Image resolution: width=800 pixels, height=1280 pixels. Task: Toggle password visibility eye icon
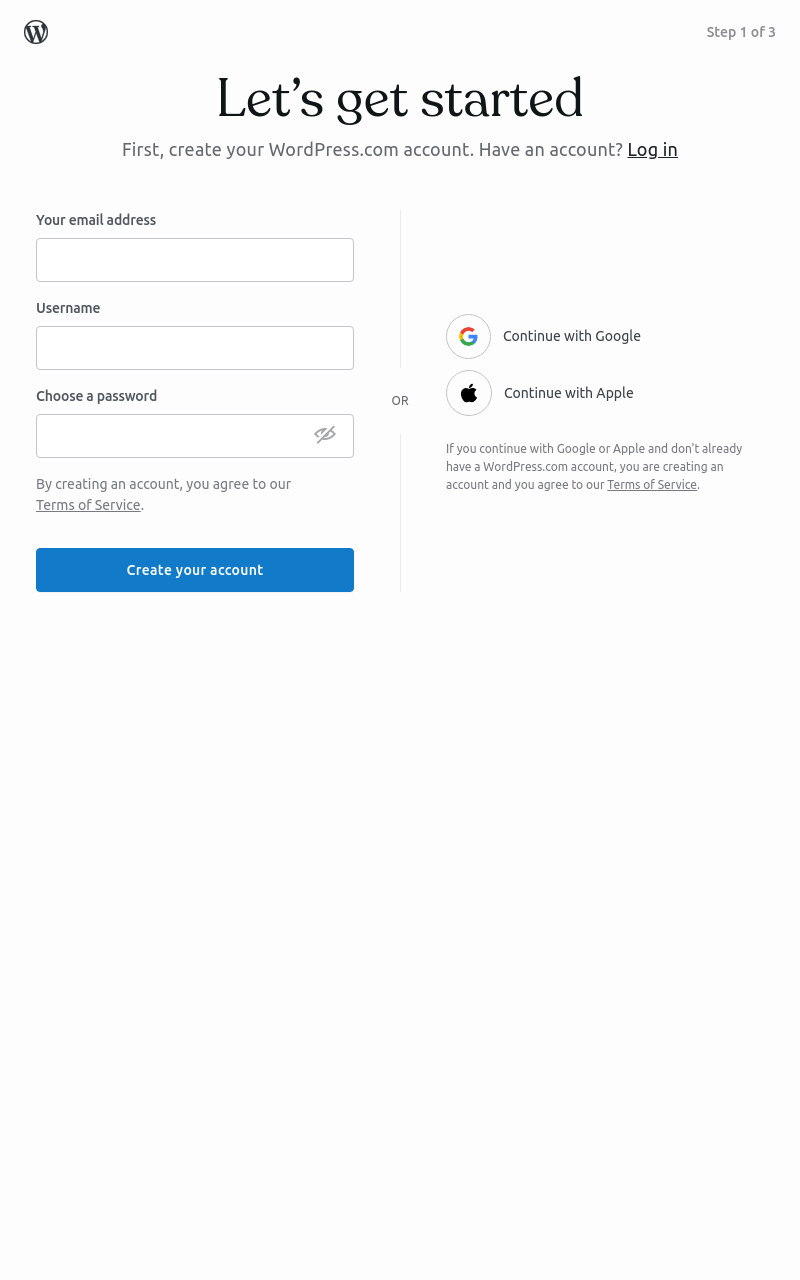(x=325, y=434)
